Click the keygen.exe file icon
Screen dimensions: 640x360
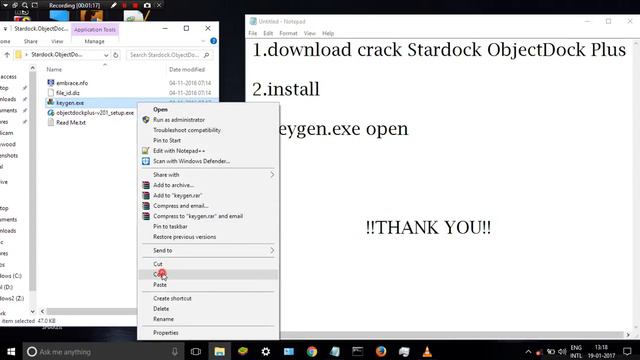click(x=51, y=102)
